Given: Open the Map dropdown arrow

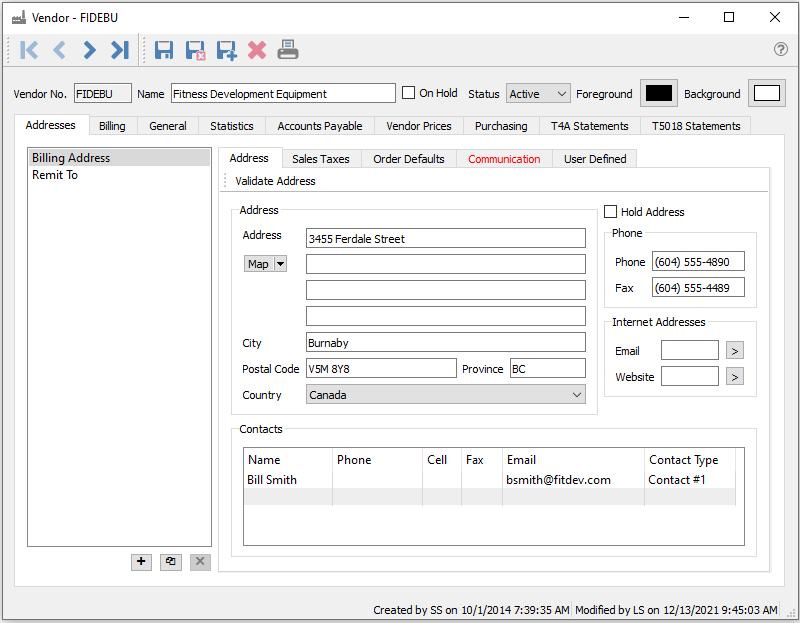Looking at the screenshot, I should pos(280,264).
